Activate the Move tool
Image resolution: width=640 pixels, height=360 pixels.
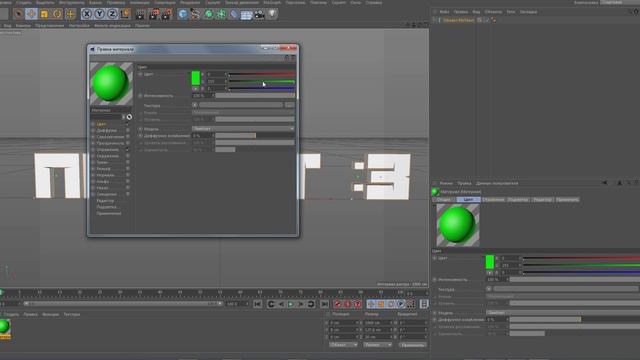[x=31, y=14]
